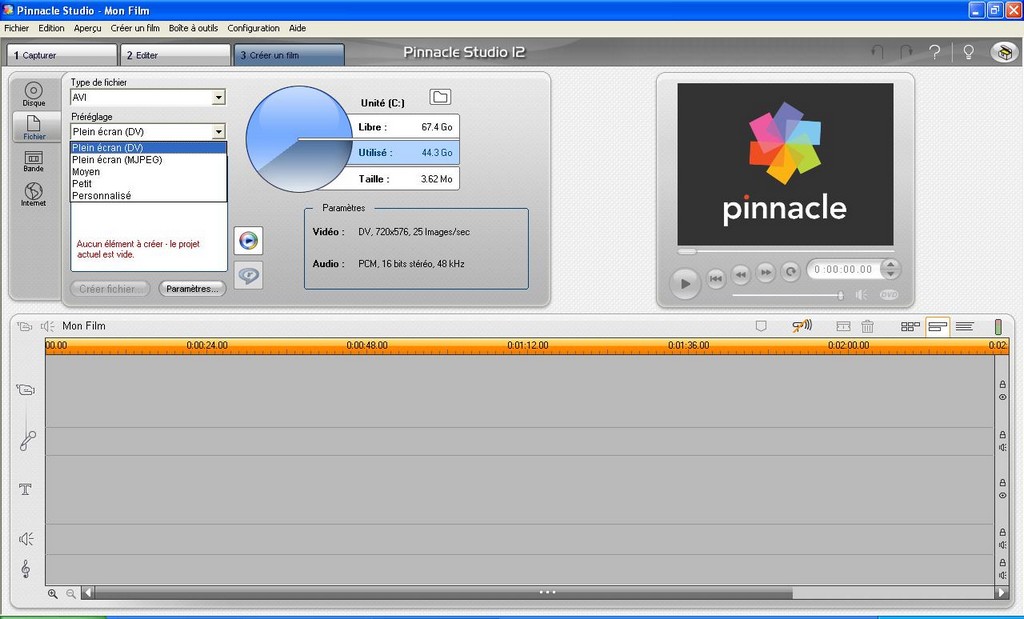
Task: Toggle the preview mute speaker icon
Action: pos(862,295)
